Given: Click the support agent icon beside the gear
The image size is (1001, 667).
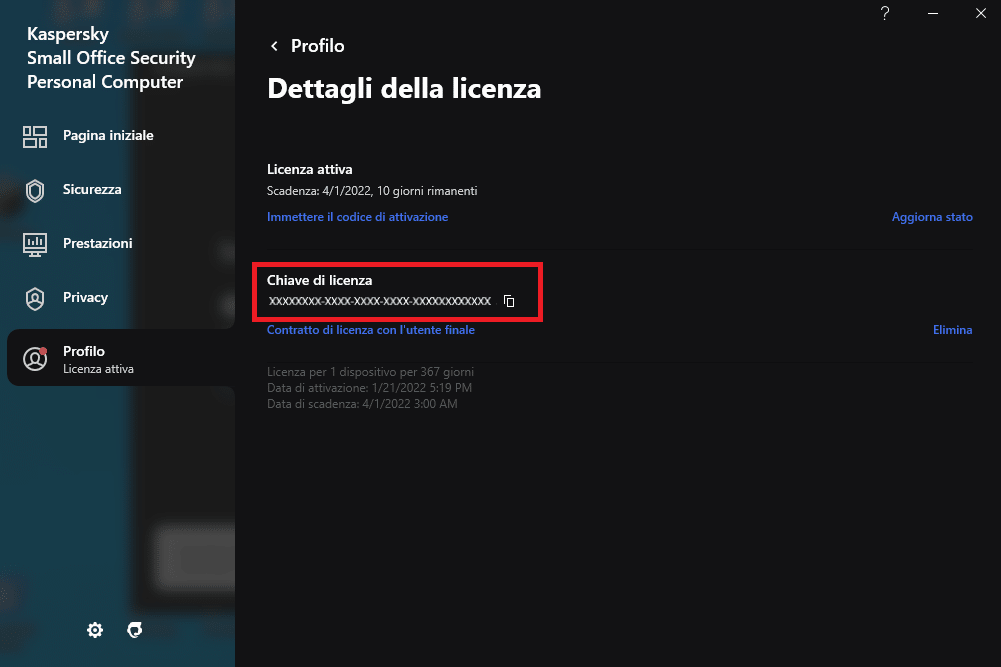Looking at the screenshot, I should [135, 630].
